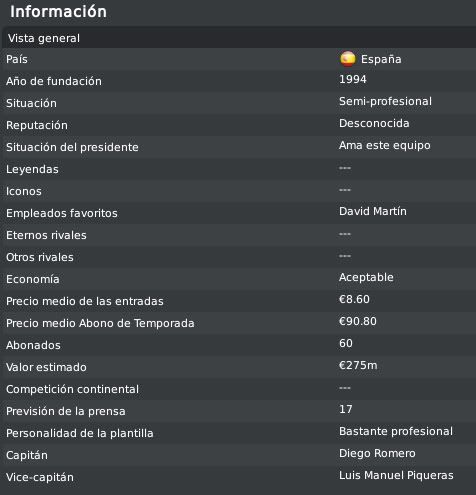Click the Bastante profesional personality value

[x=396, y=431]
